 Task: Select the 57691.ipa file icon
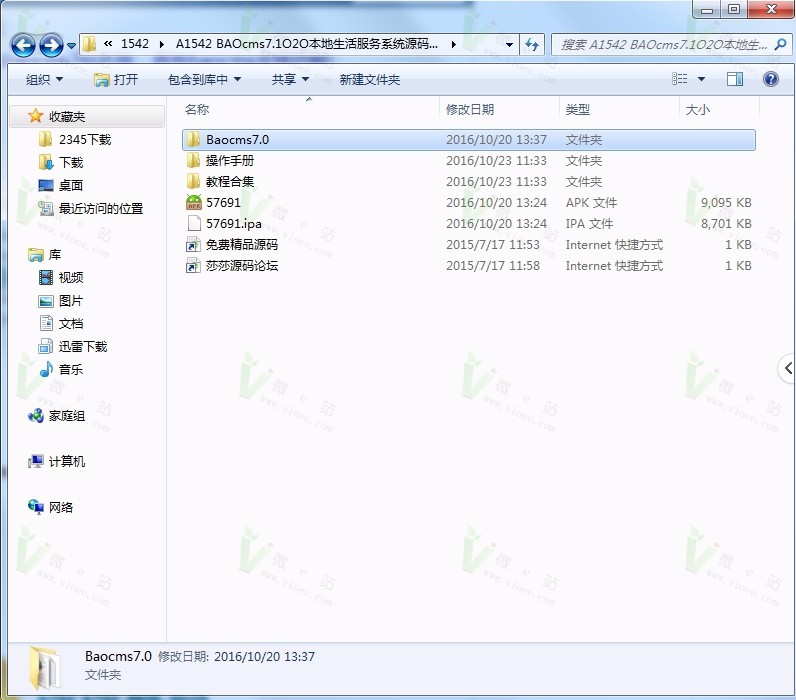pos(193,223)
